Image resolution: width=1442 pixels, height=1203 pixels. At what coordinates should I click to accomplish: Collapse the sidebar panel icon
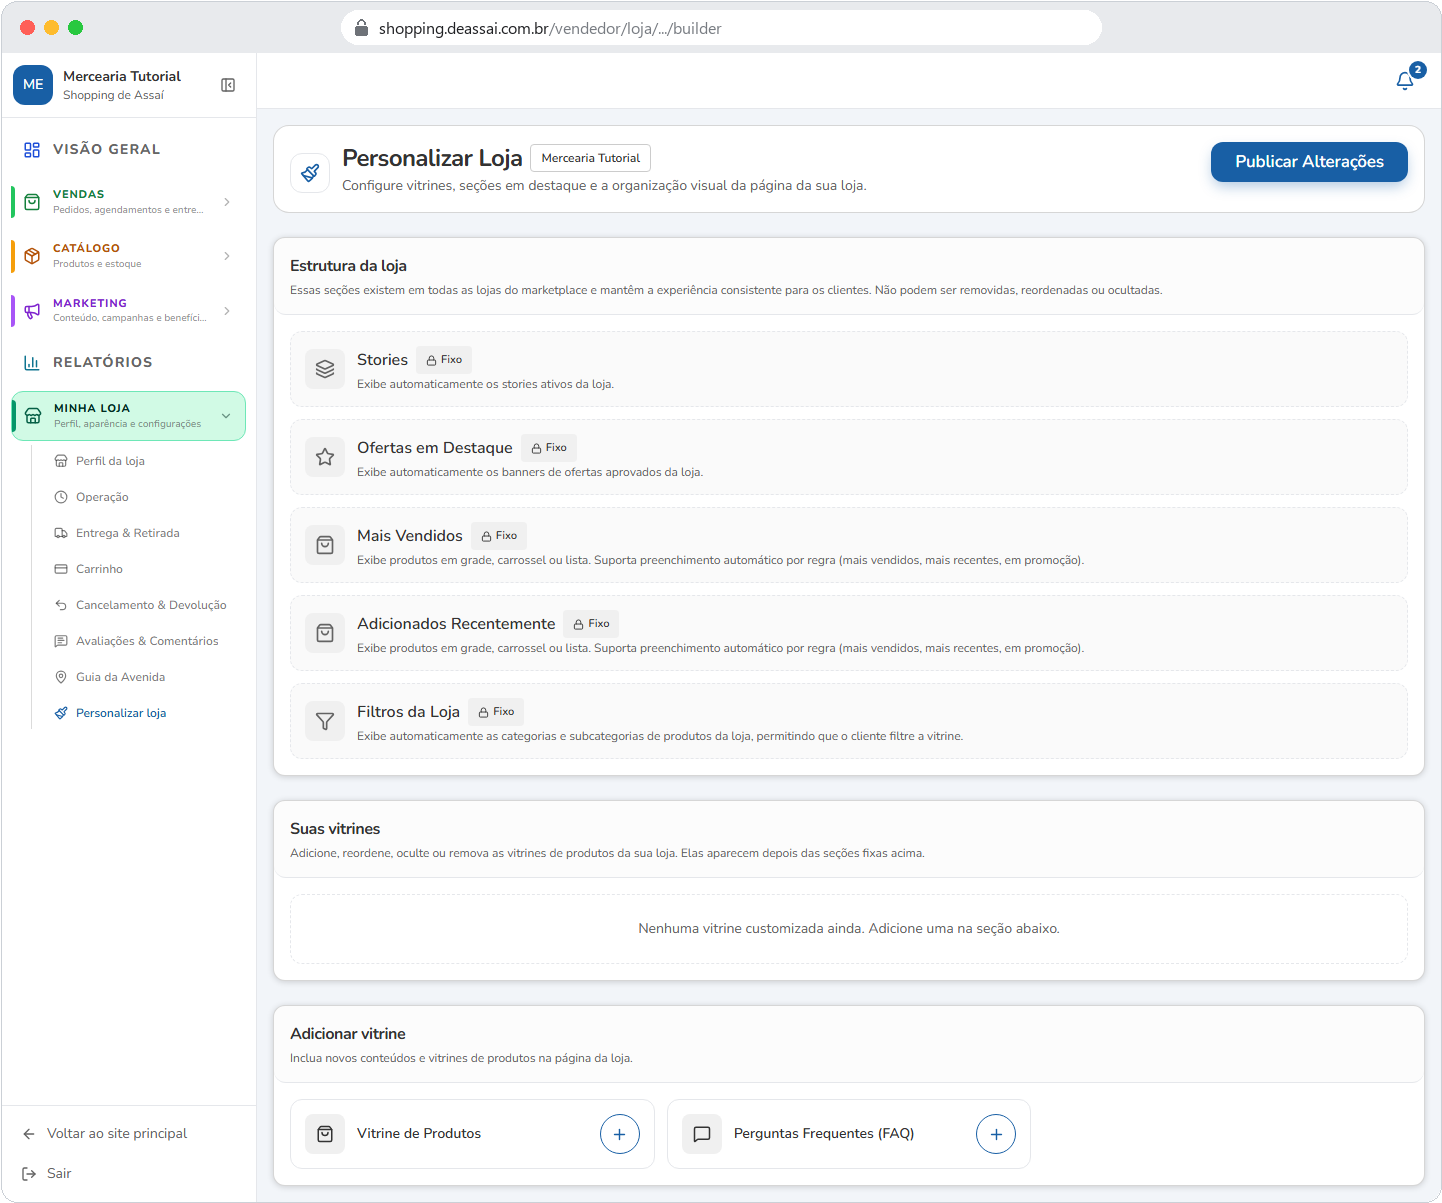[x=228, y=85]
